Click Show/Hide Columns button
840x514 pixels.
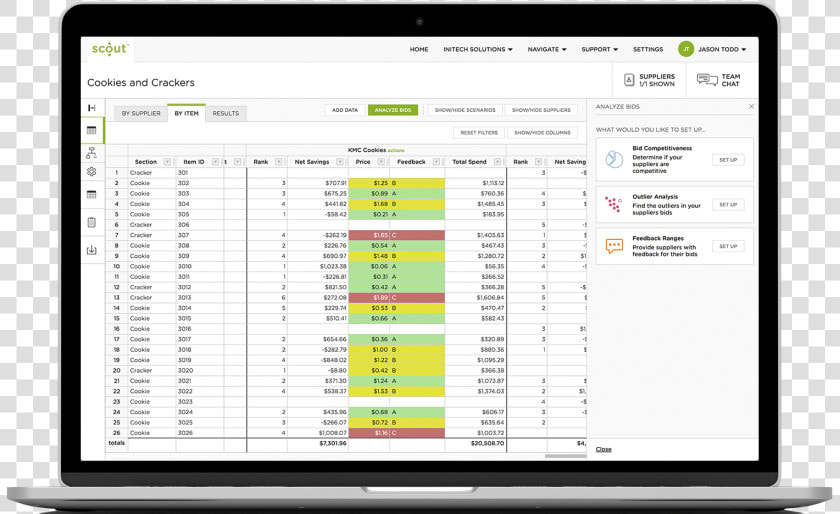tap(542, 132)
